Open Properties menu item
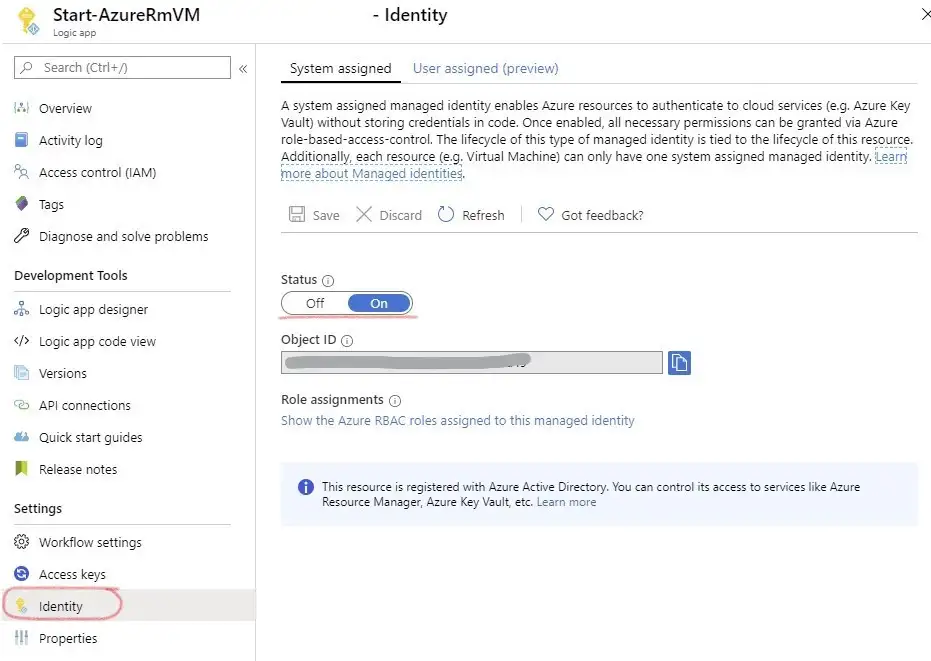 pos(68,638)
